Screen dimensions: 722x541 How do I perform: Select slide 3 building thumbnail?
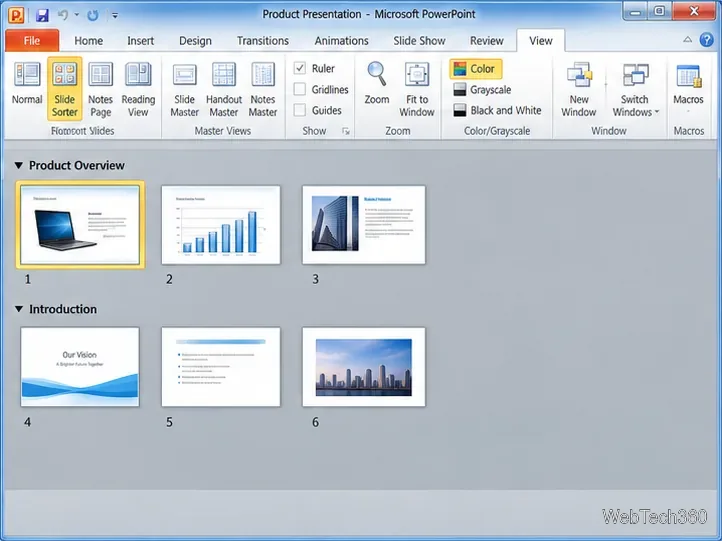(x=364, y=225)
